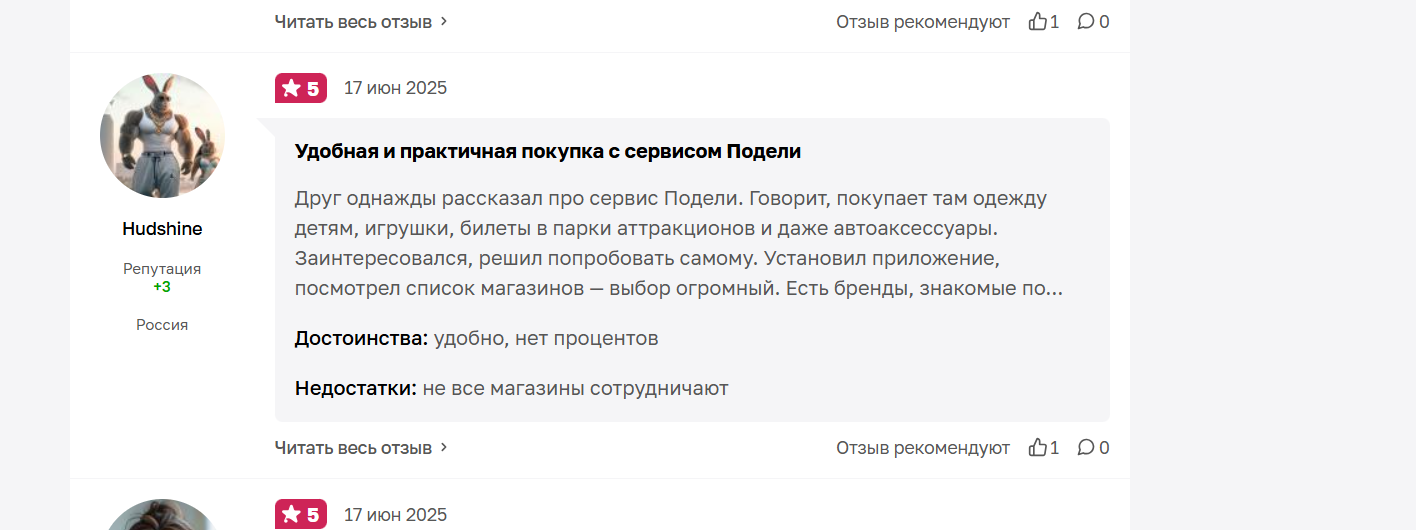1416x530 pixels.
Task: Expand the topmost review using its chevron arrow
Action: pyautogui.click(x=445, y=21)
